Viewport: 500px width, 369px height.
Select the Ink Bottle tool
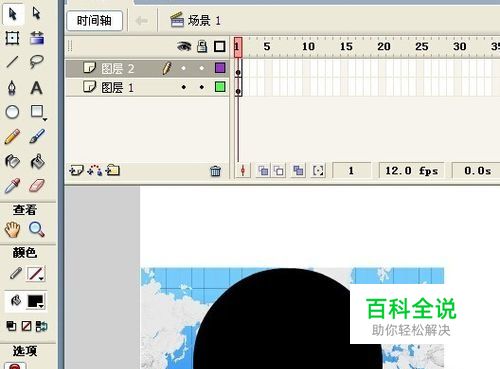coord(12,161)
